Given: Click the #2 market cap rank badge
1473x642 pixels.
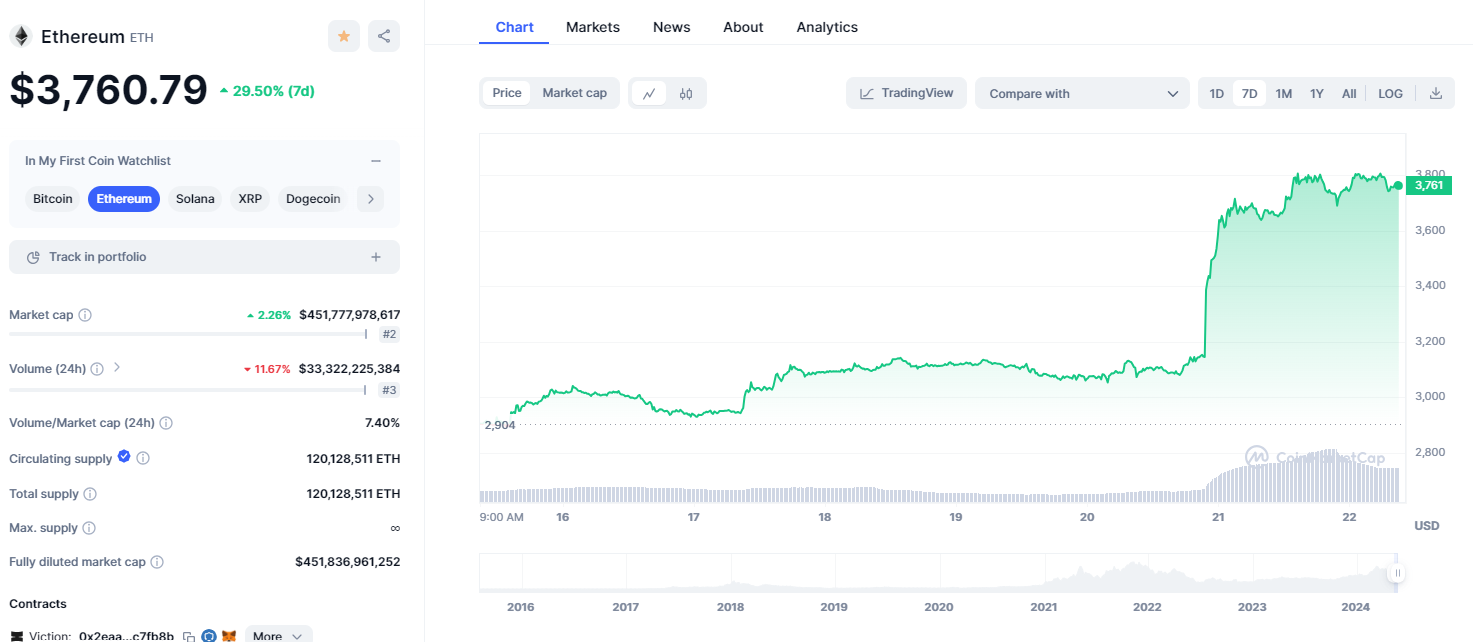Looking at the screenshot, I should coord(389,334).
